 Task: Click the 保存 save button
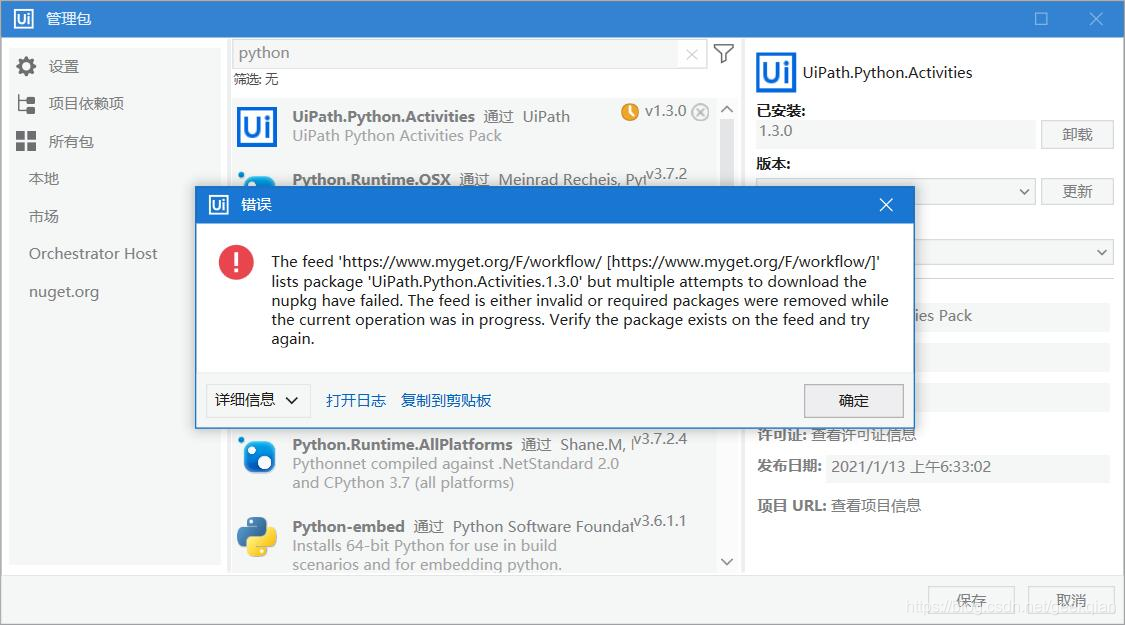[971, 600]
